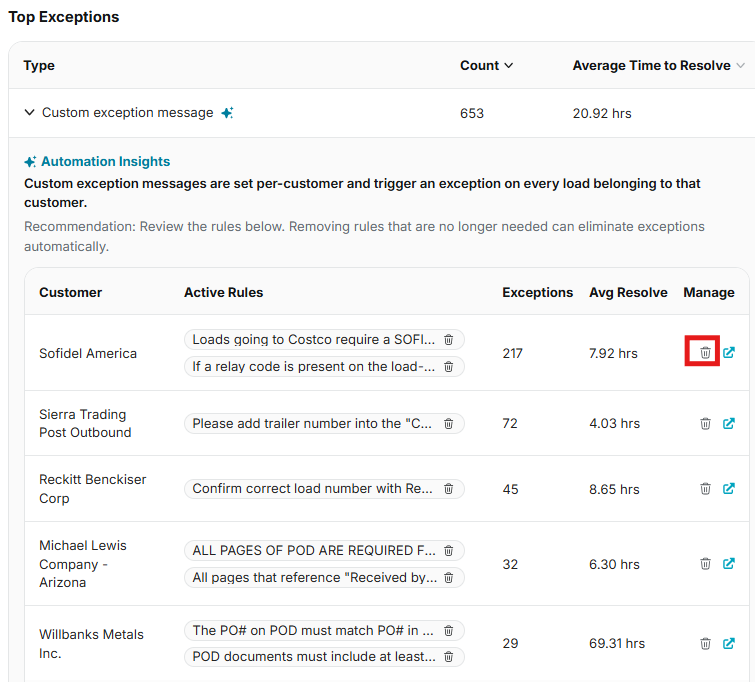Collapse the Custom exception message row
Viewport: 755px width, 682px height.
29,113
